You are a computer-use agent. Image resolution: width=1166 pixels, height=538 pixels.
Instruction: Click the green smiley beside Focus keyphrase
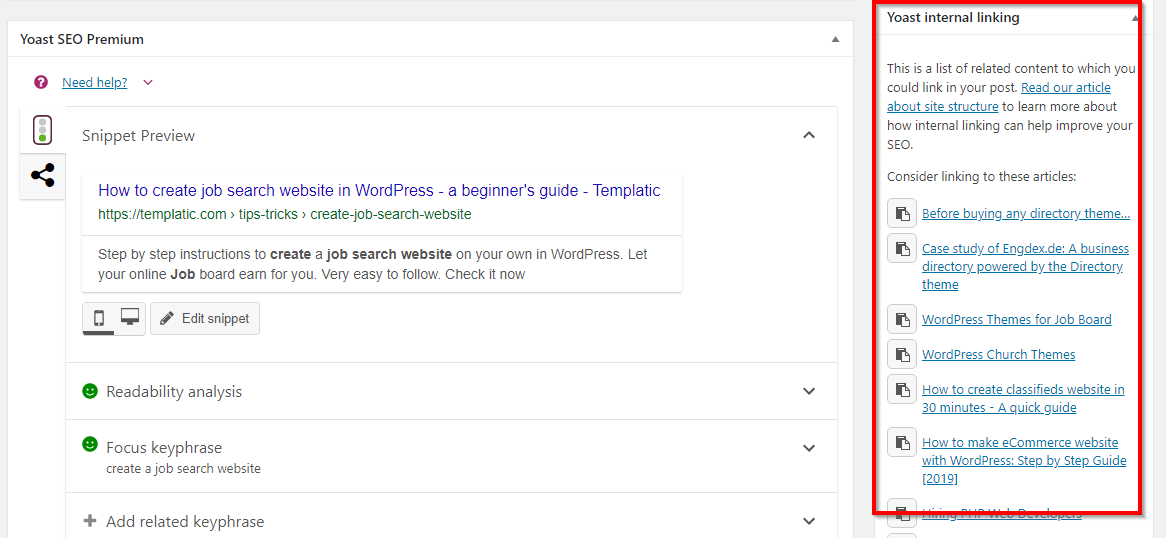(x=90, y=444)
